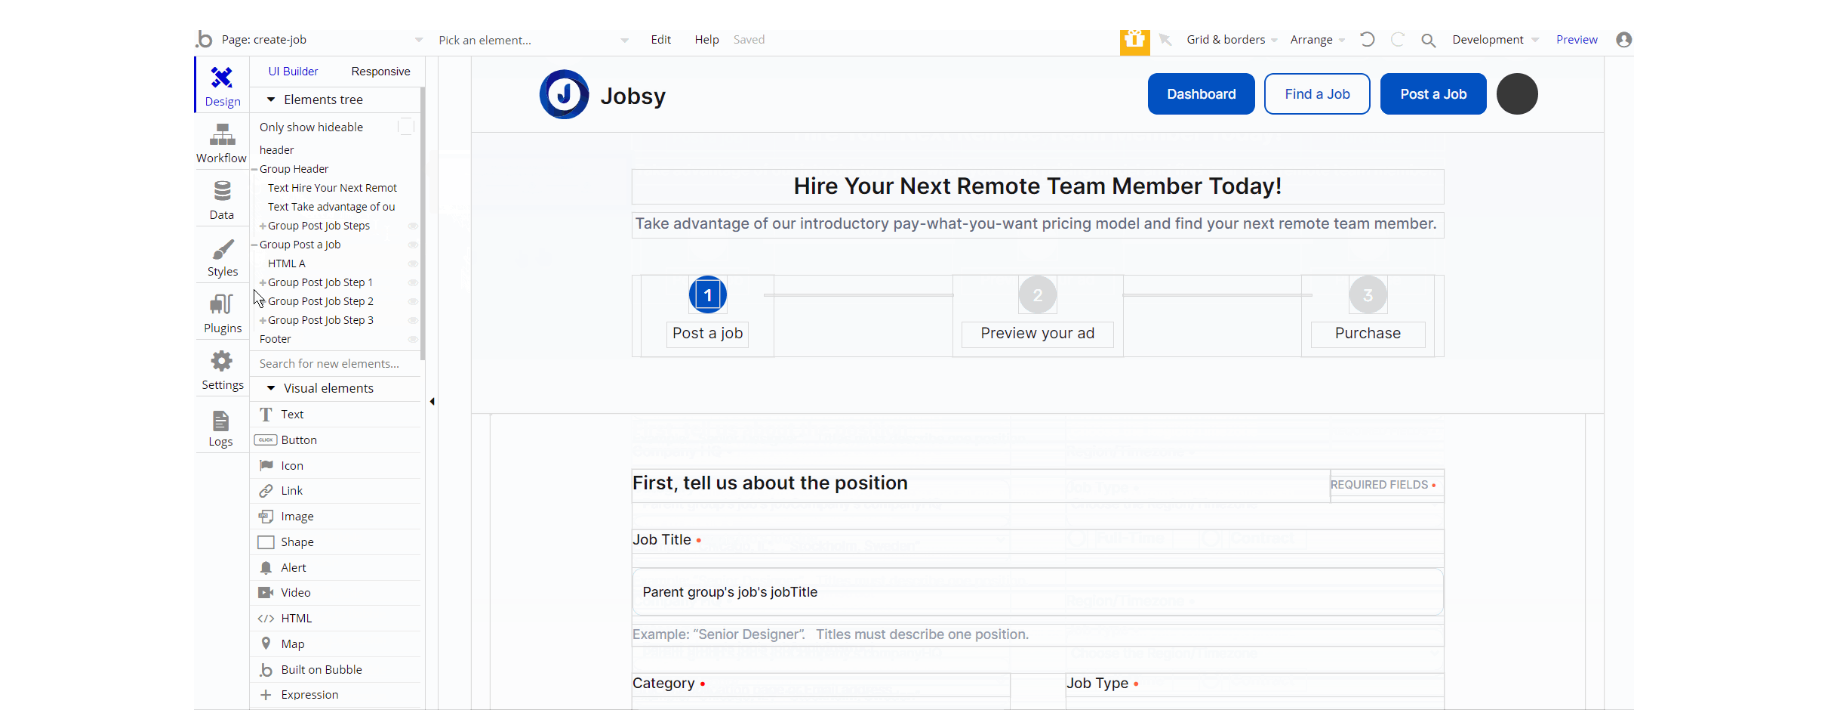Image resolution: width=1830 pixels, height=724 pixels.
Task: Click the Preview link
Action: 1576,40
